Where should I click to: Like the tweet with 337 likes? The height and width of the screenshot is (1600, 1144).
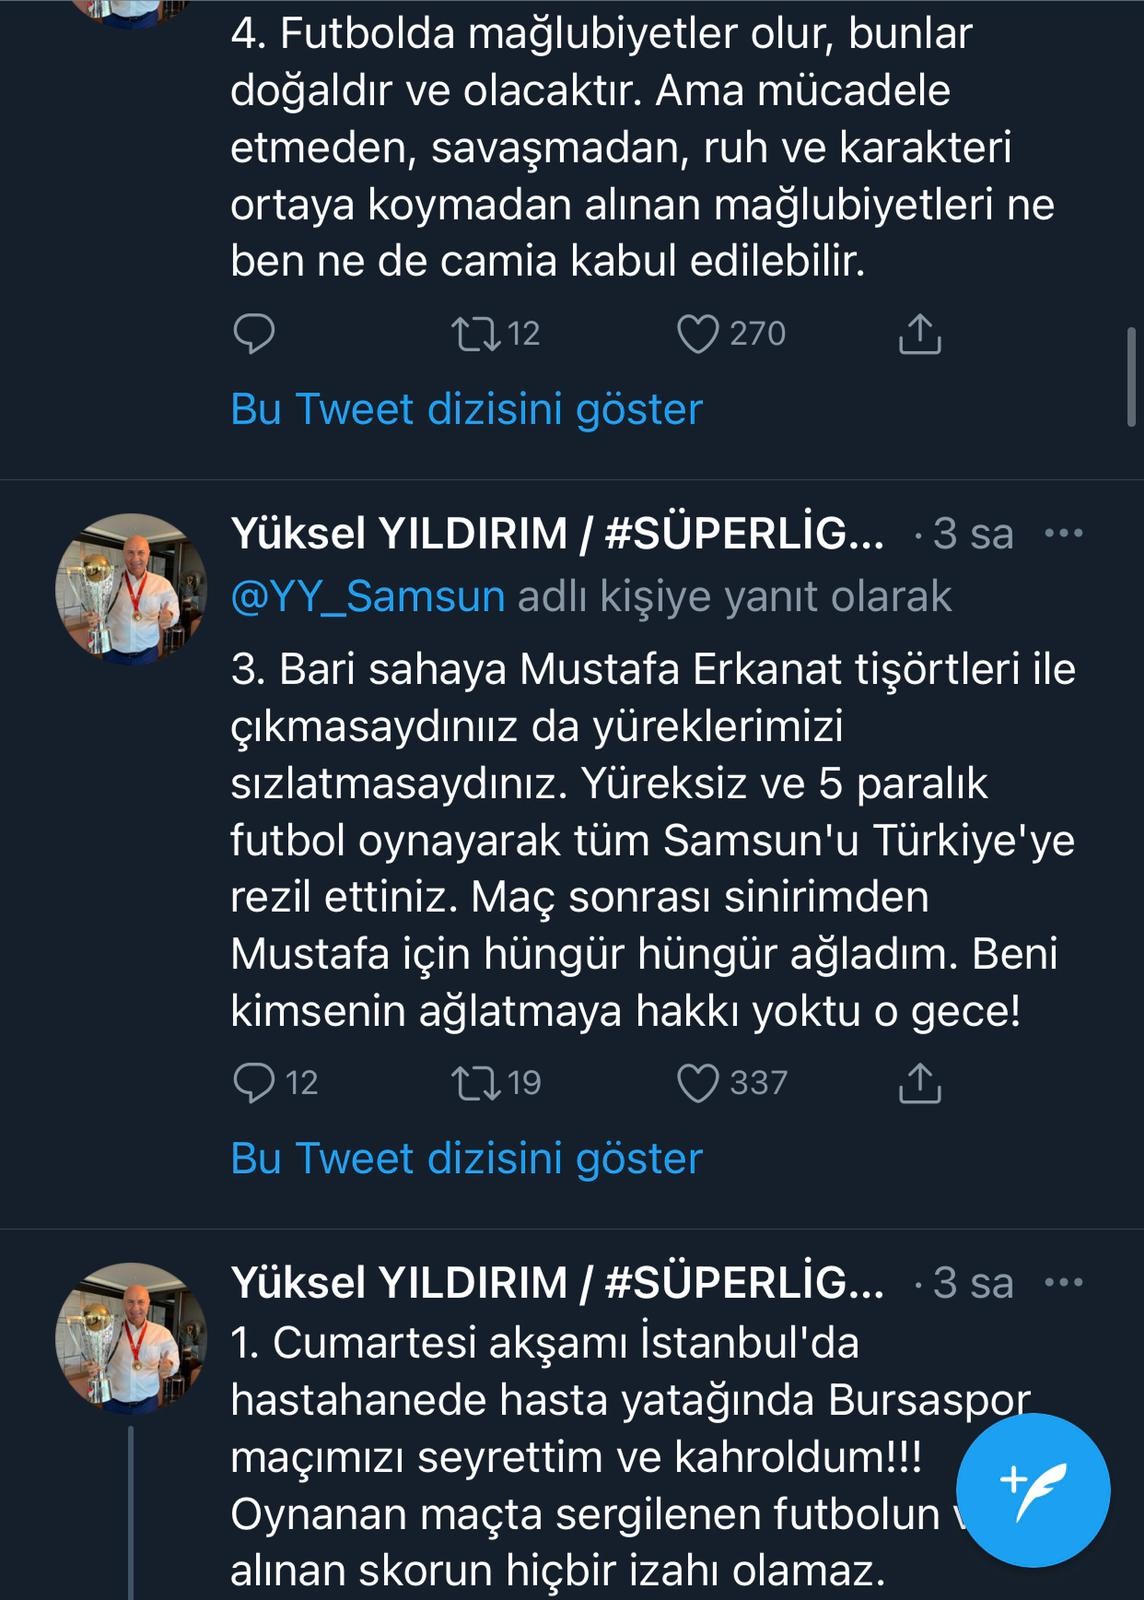698,1083
